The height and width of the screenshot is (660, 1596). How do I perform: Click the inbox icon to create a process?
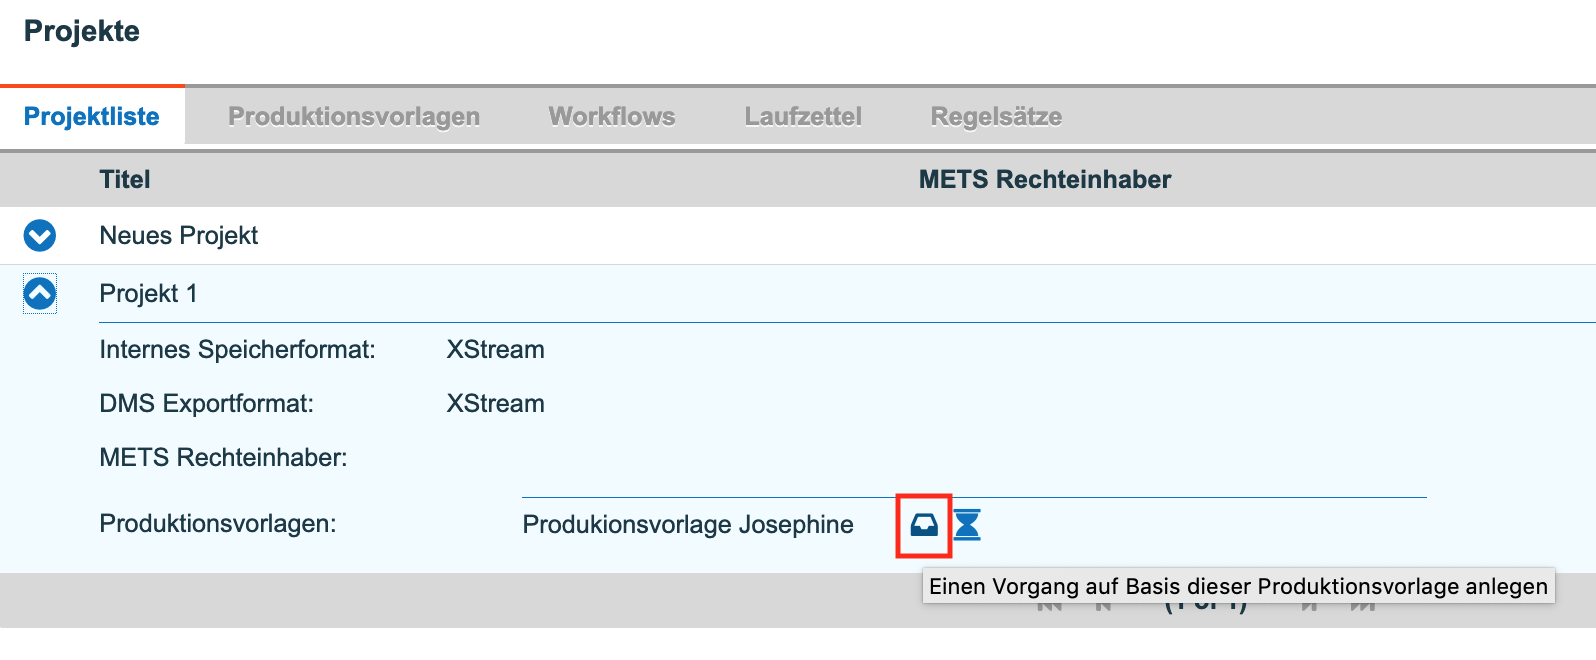924,524
